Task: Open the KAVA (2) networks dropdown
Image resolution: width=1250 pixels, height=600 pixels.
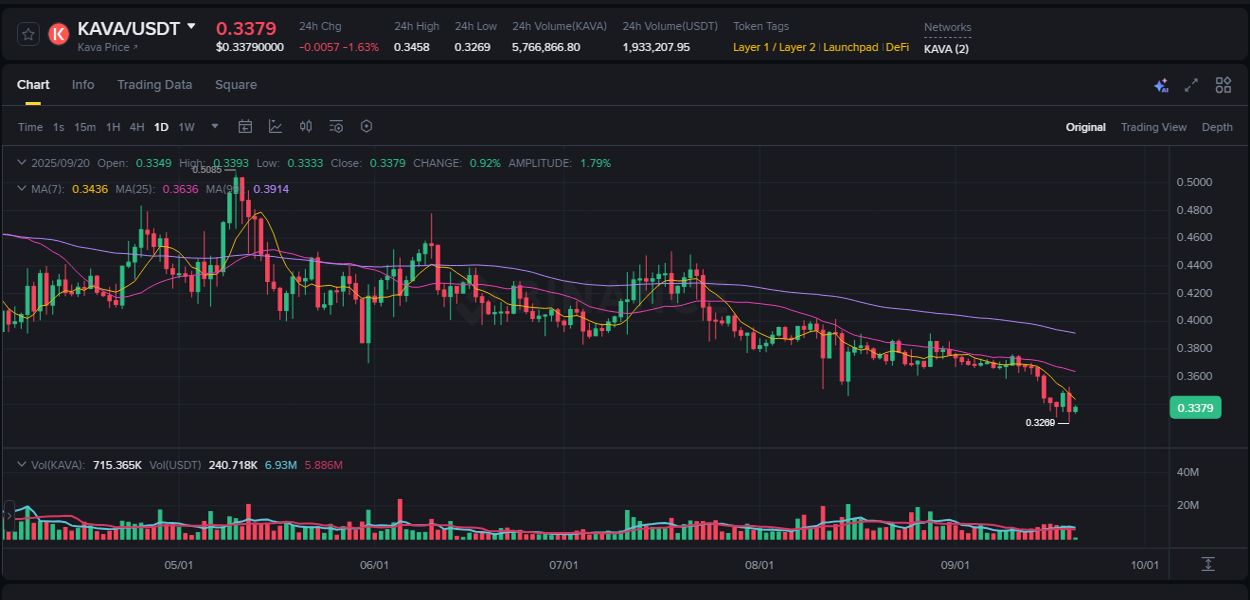Action: click(945, 48)
